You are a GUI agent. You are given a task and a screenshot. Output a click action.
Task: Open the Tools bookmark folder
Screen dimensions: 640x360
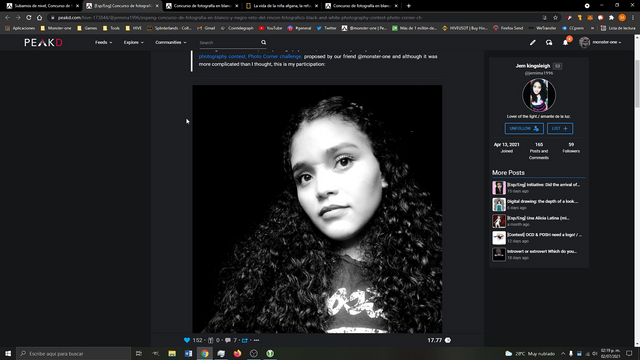pyautogui.click(x=111, y=28)
